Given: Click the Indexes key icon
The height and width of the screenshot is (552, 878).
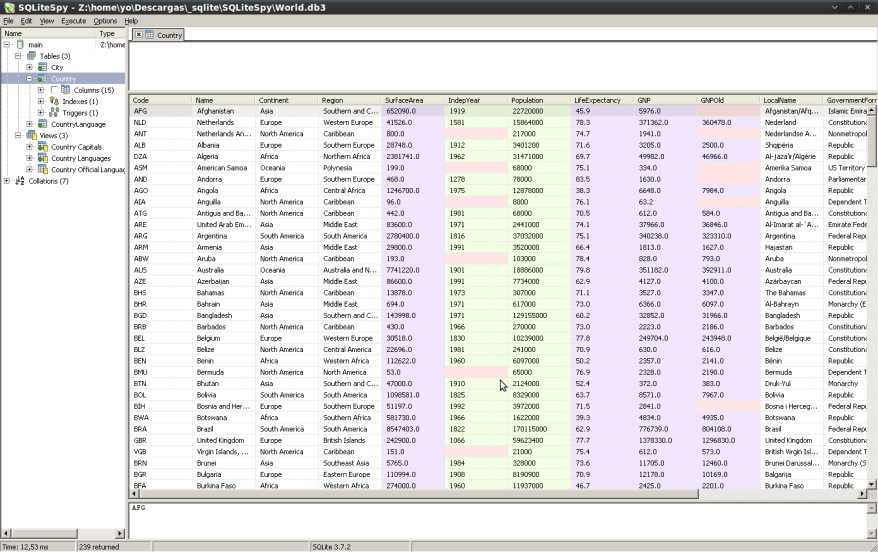Looking at the screenshot, I should point(54,101).
